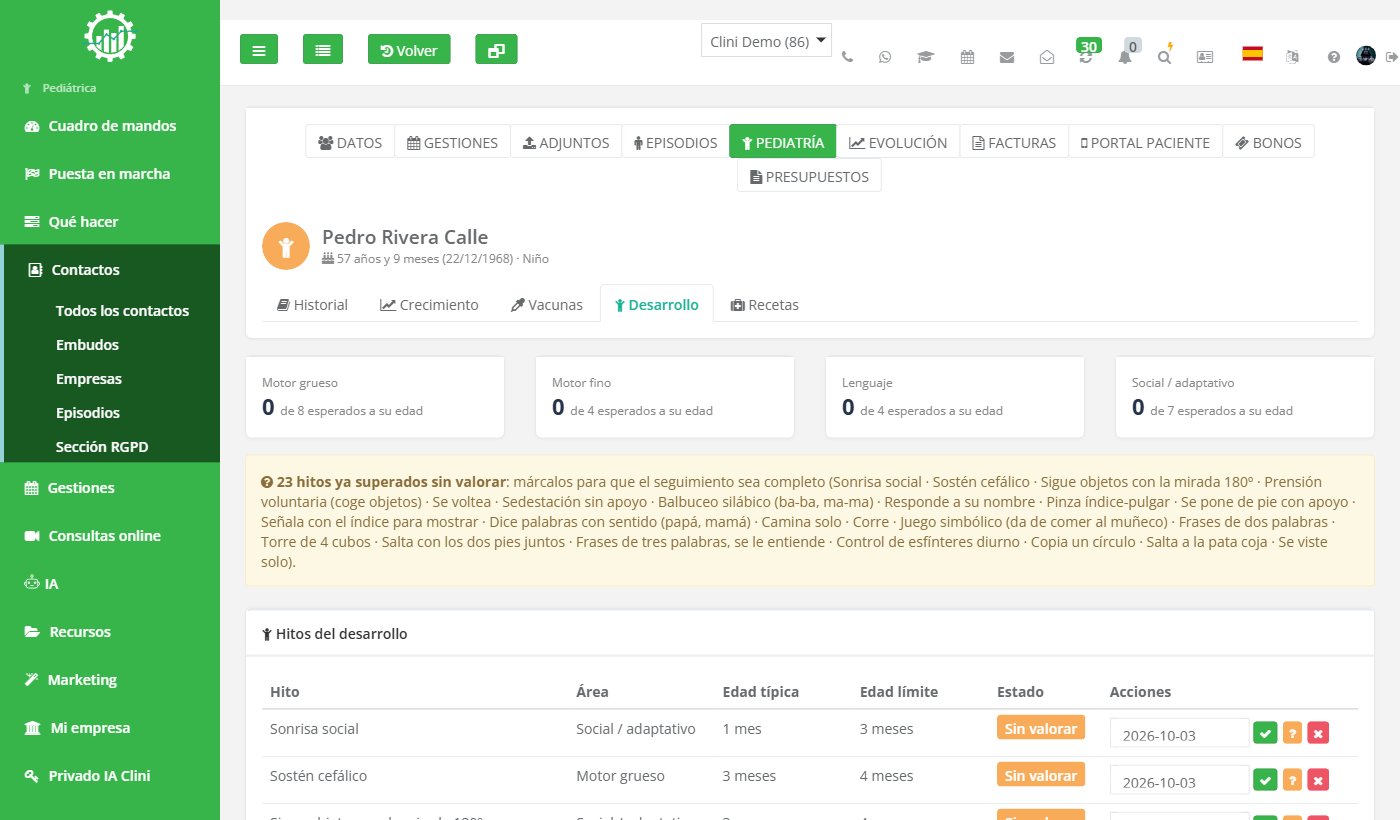Click red x for Sostén cefálico row
Image resolution: width=1400 pixels, height=820 pixels.
(x=1318, y=780)
